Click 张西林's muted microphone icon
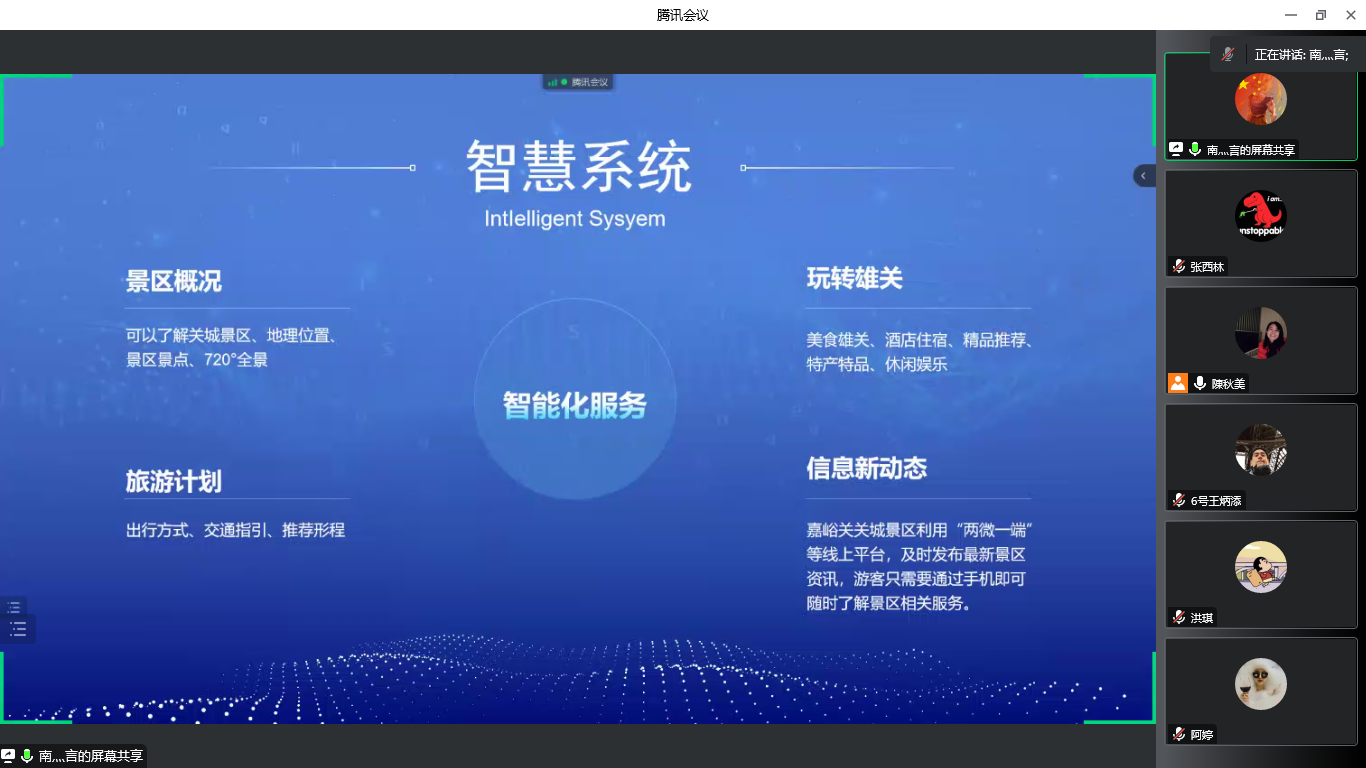The image size is (1366, 768). pyautogui.click(x=1179, y=267)
